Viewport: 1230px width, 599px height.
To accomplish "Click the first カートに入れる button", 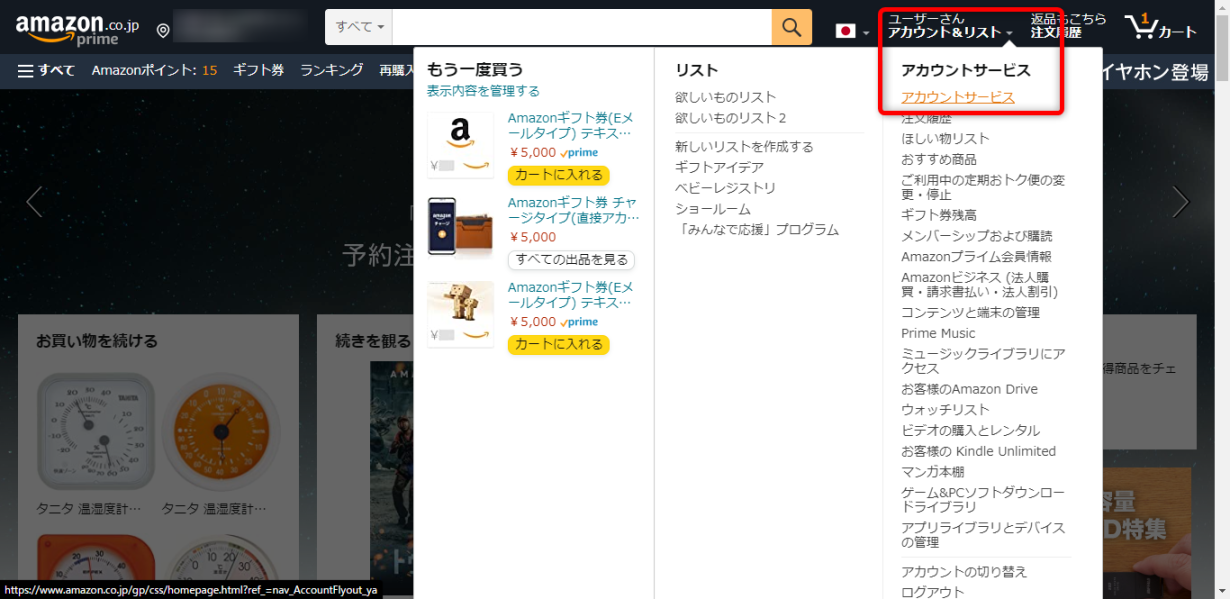I will 558,175.
